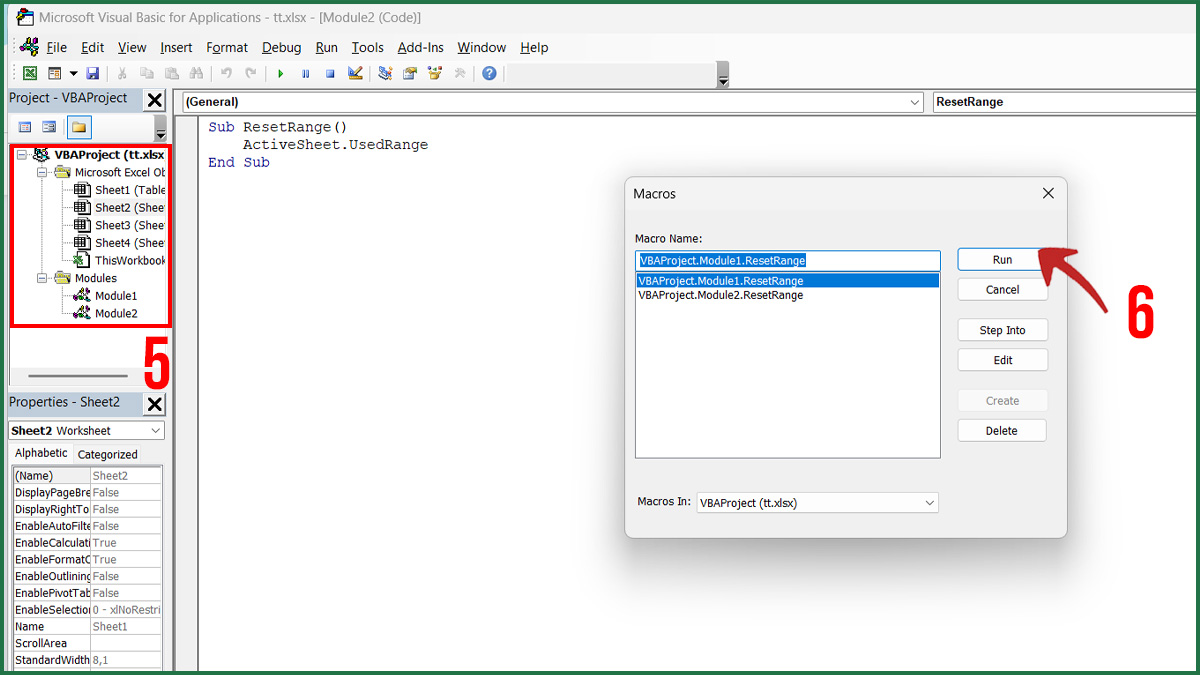This screenshot has height=675, width=1200.
Task: Close the Macros dialog
Action: coord(1048,193)
